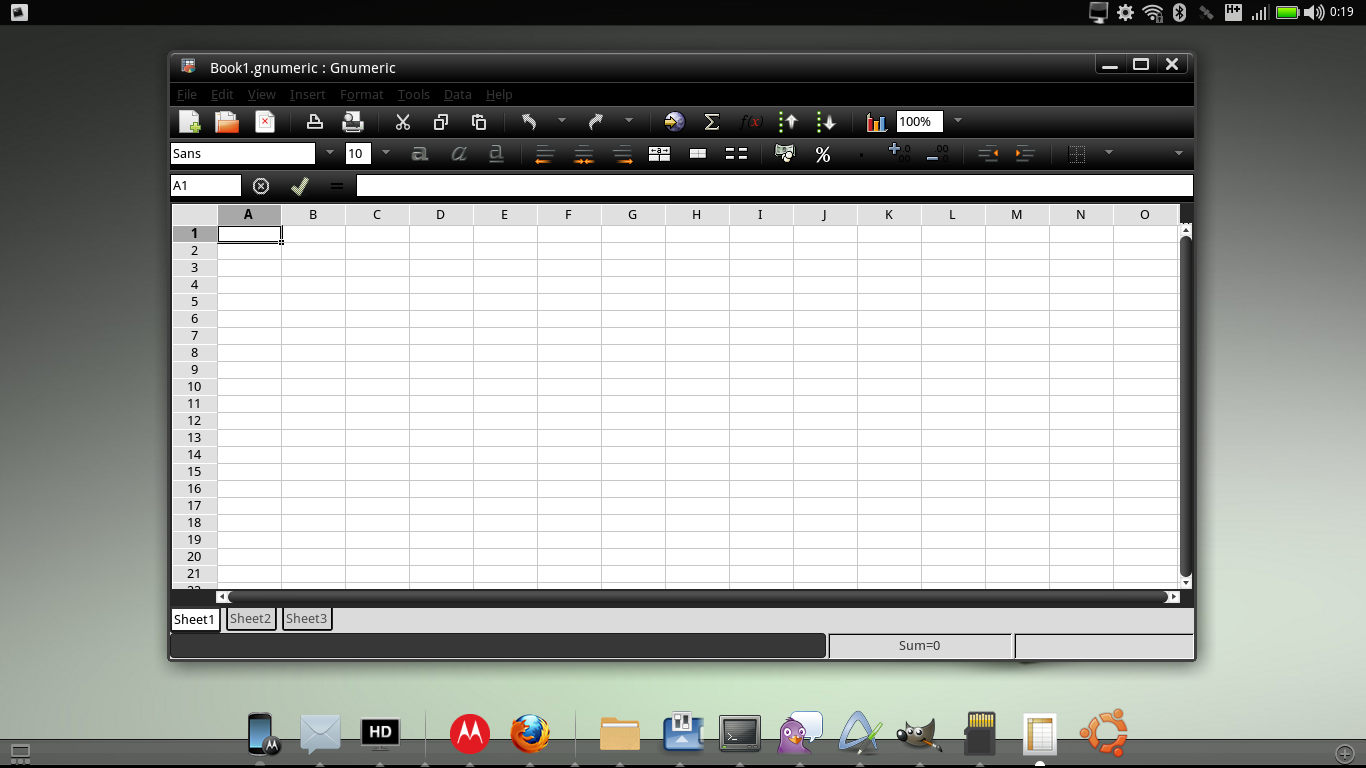The width and height of the screenshot is (1366, 768).
Task: Click the Sum (sigma) function icon
Action: coord(712,122)
